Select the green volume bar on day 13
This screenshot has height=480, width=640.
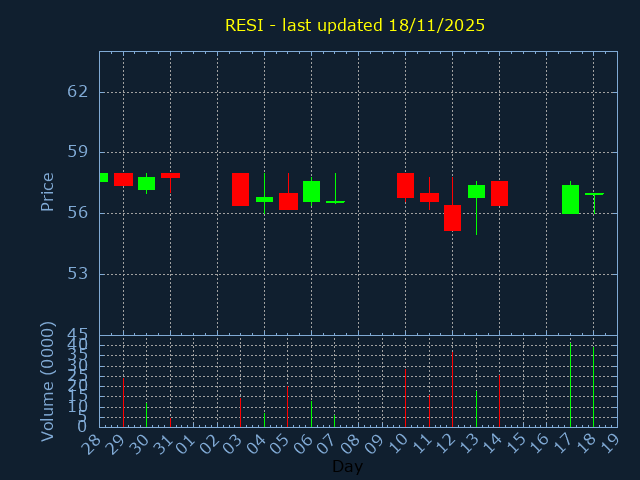[x=476, y=408]
